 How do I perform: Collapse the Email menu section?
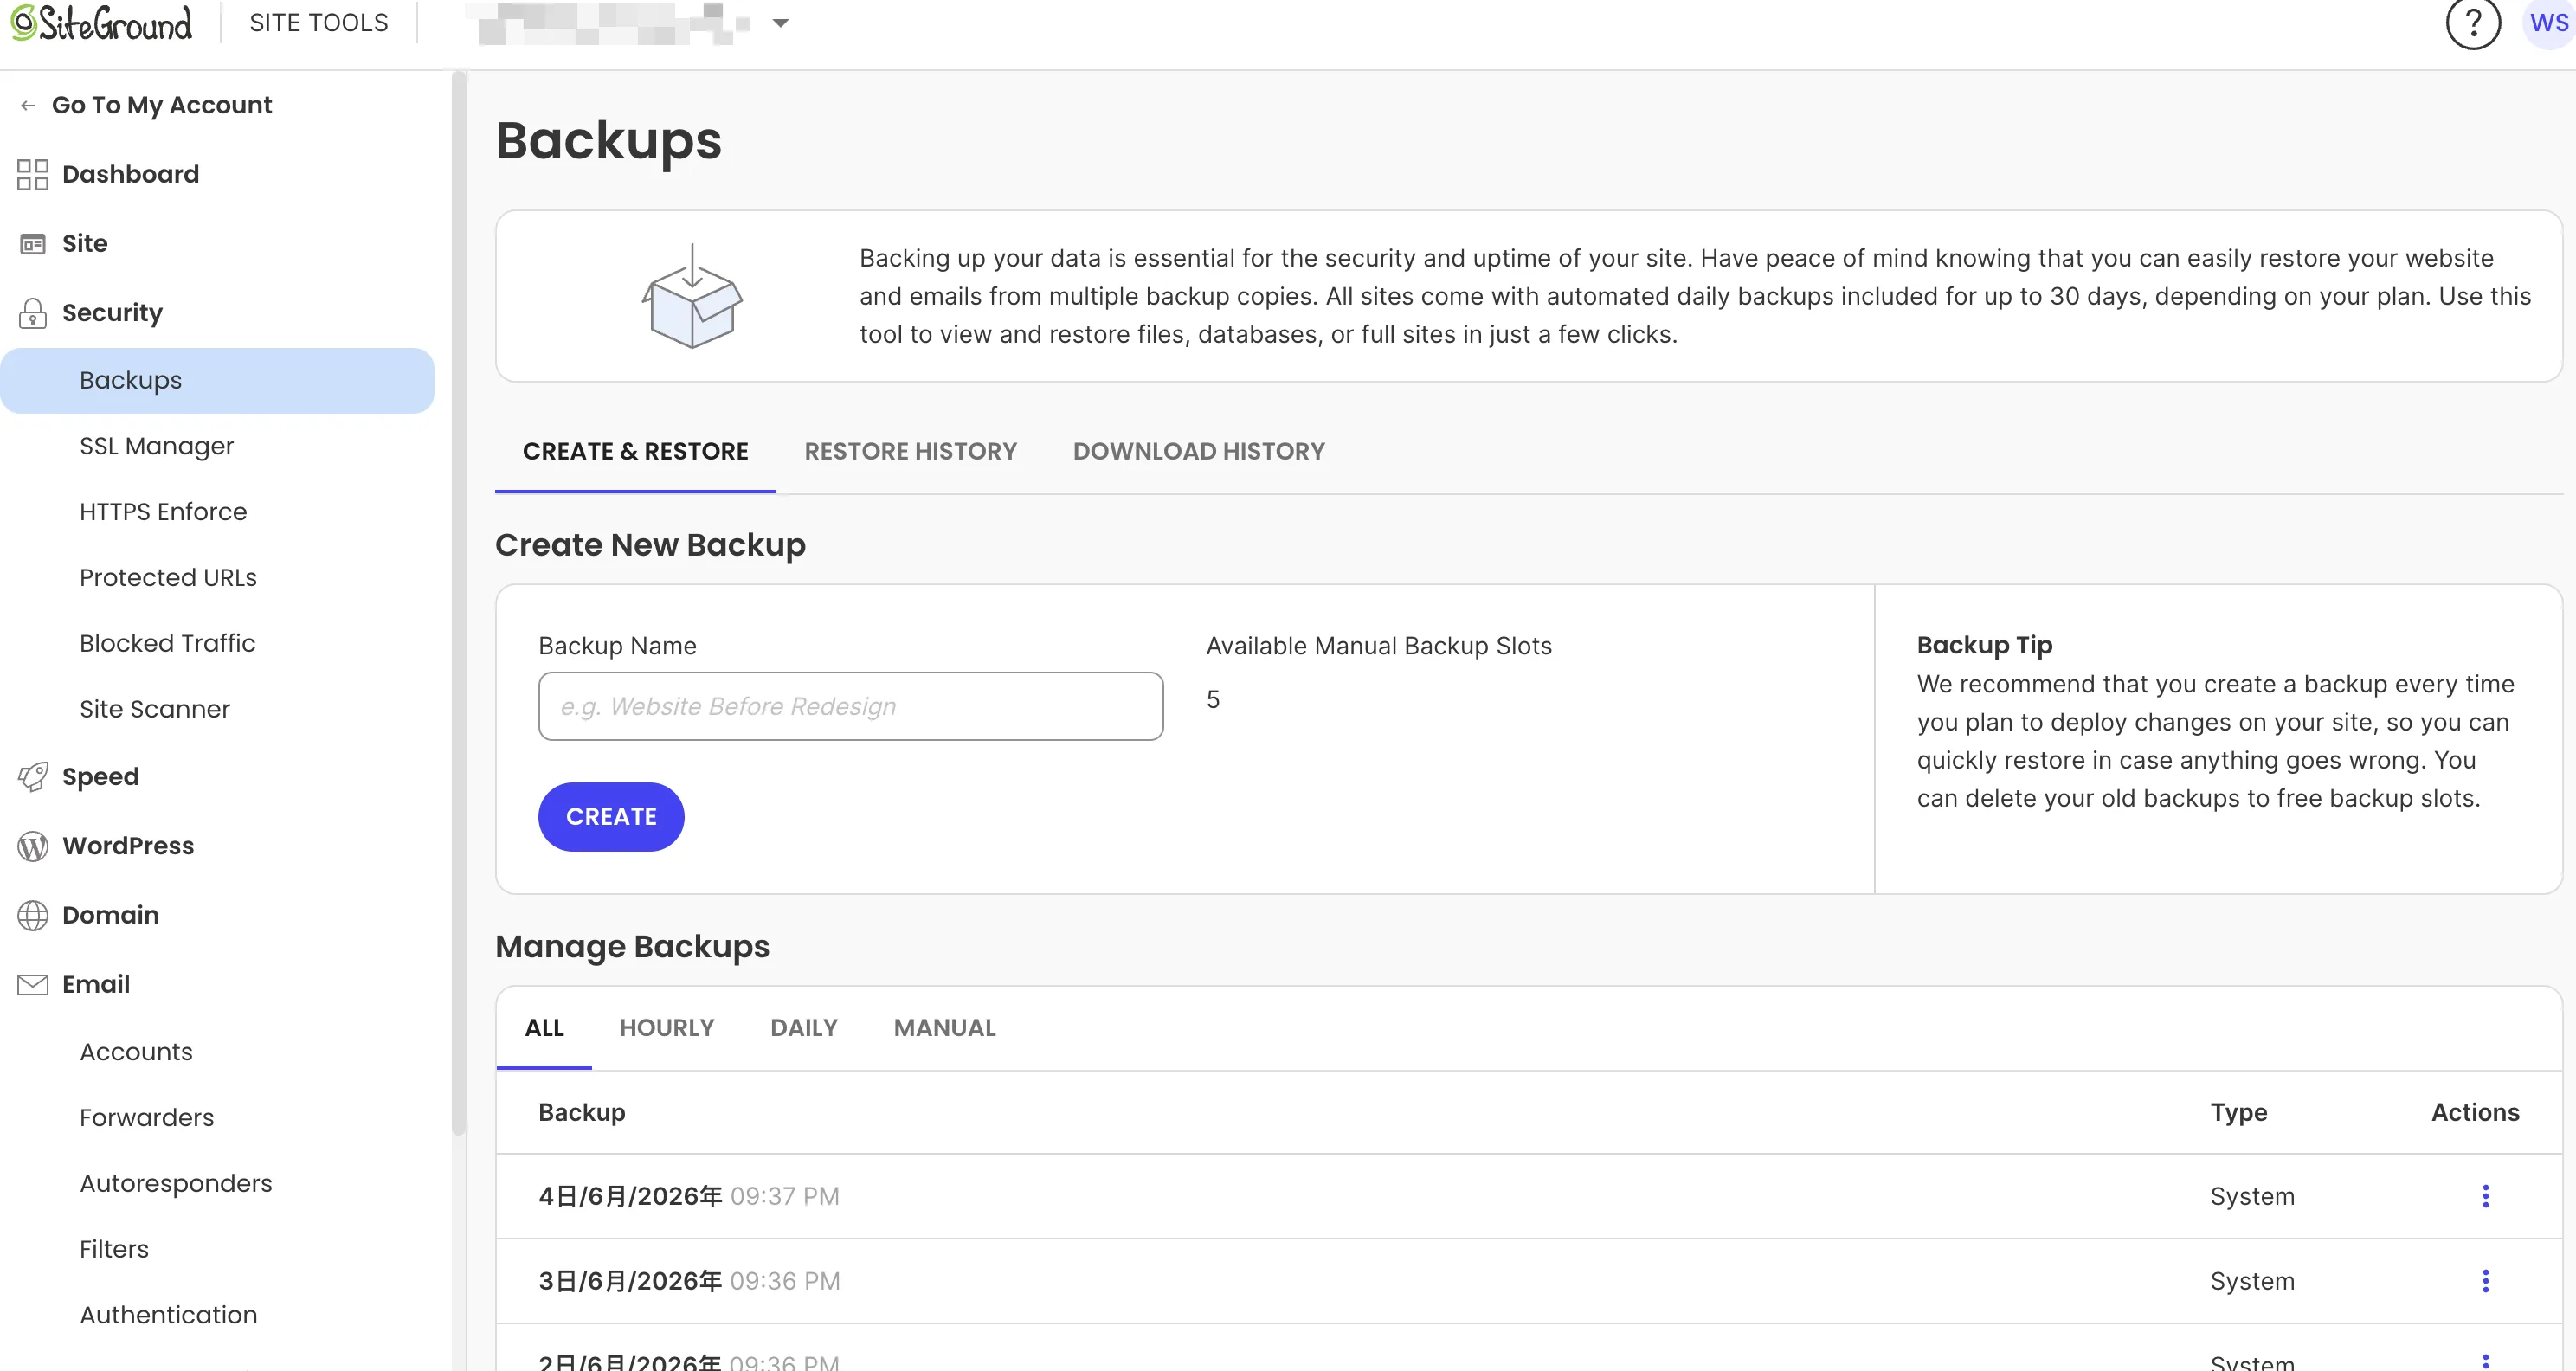point(96,984)
